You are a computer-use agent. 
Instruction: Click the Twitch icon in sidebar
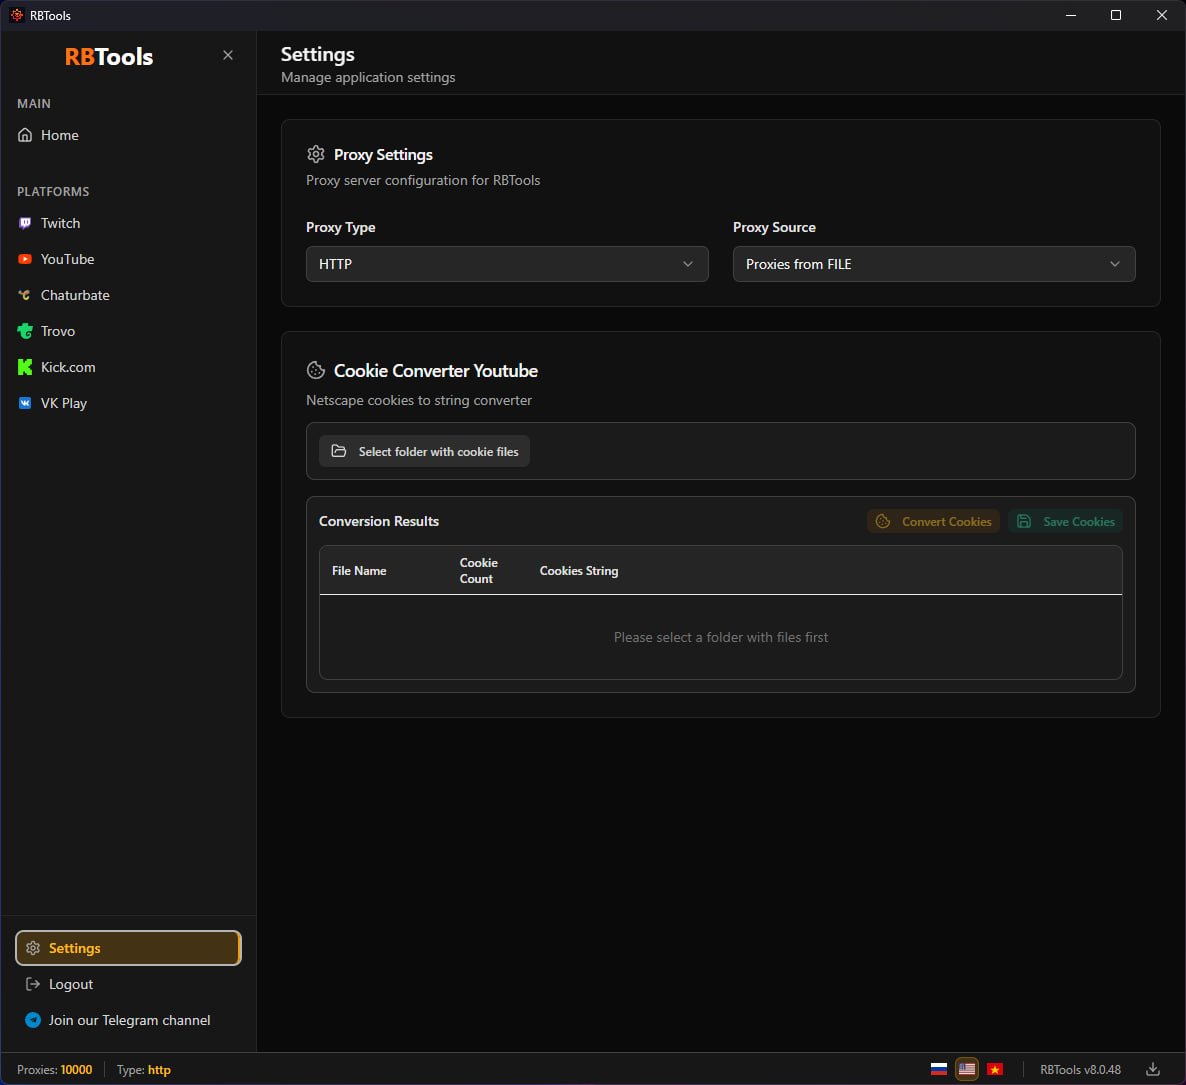[25, 223]
